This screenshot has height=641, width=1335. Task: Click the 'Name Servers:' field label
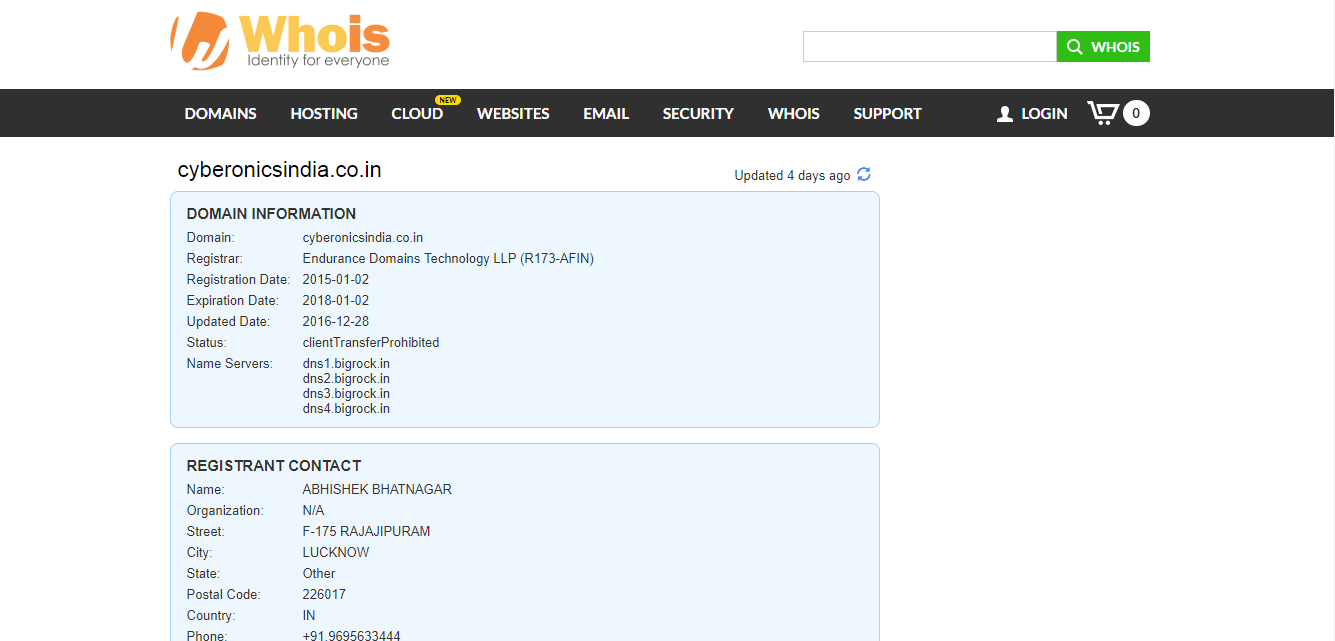229,363
